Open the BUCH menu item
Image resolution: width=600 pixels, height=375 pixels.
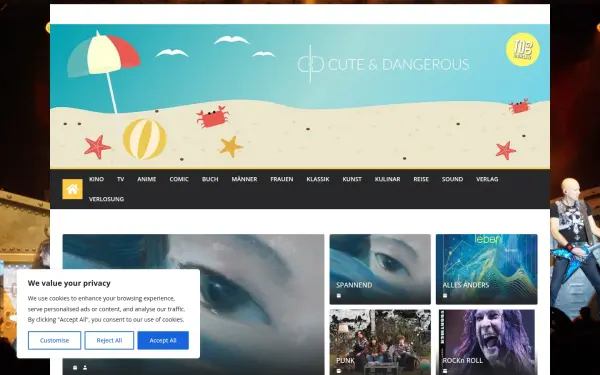(x=210, y=179)
